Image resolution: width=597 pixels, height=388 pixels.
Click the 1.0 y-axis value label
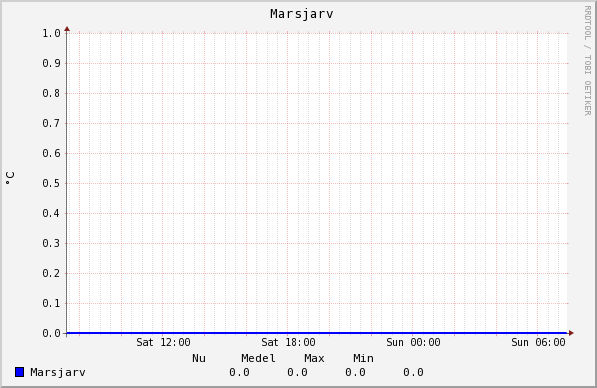click(x=51, y=33)
